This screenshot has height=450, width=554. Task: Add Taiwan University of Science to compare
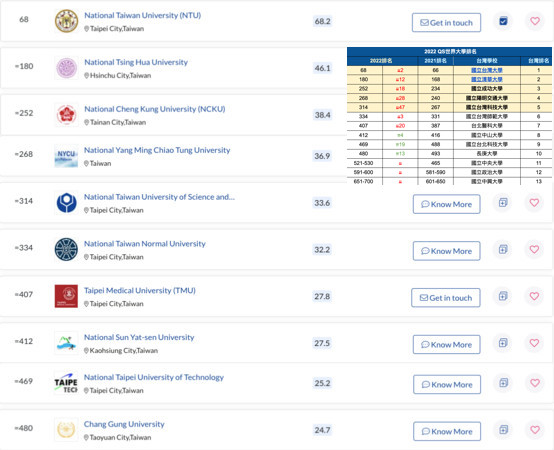pyautogui.click(x=503, y=202)
